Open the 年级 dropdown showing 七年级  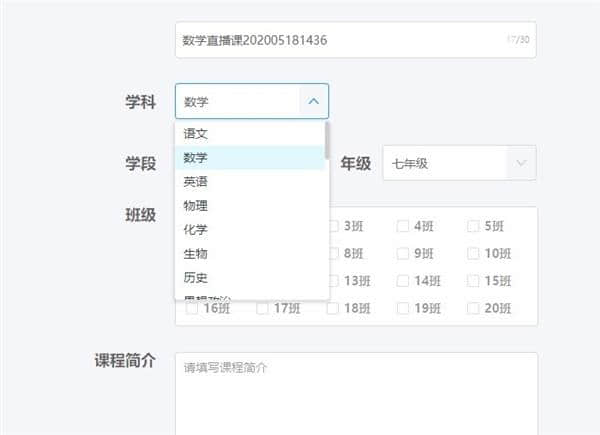445,163
